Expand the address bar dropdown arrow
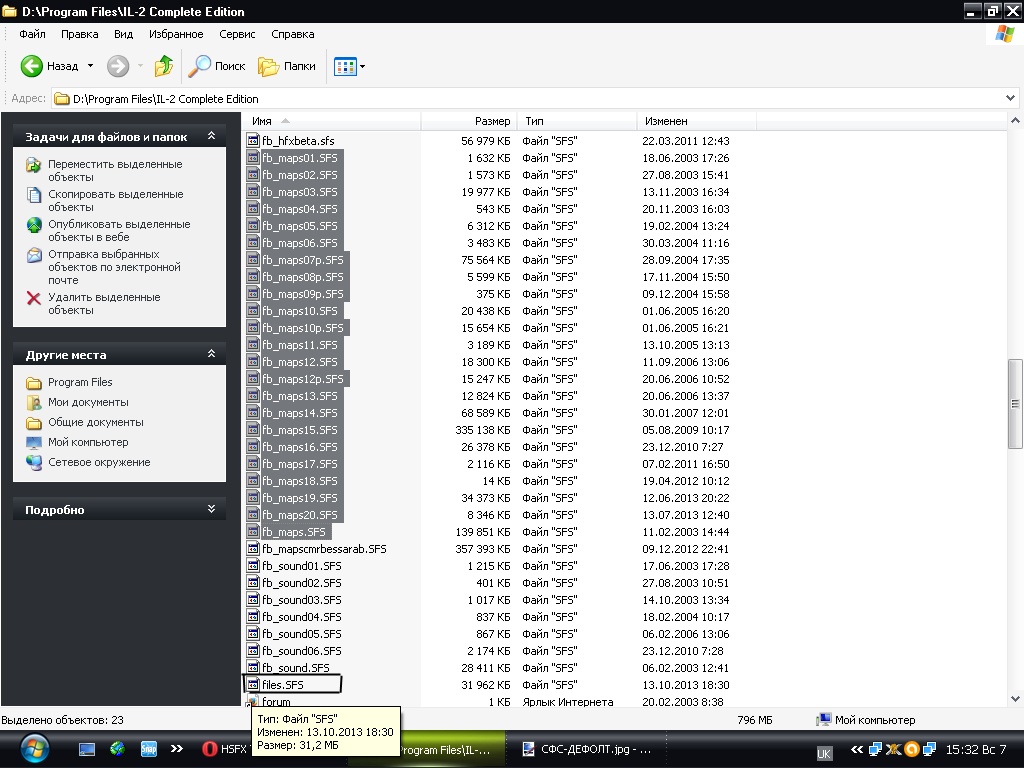Viewport: 1024px width, 768px height. pos(1010,99)
